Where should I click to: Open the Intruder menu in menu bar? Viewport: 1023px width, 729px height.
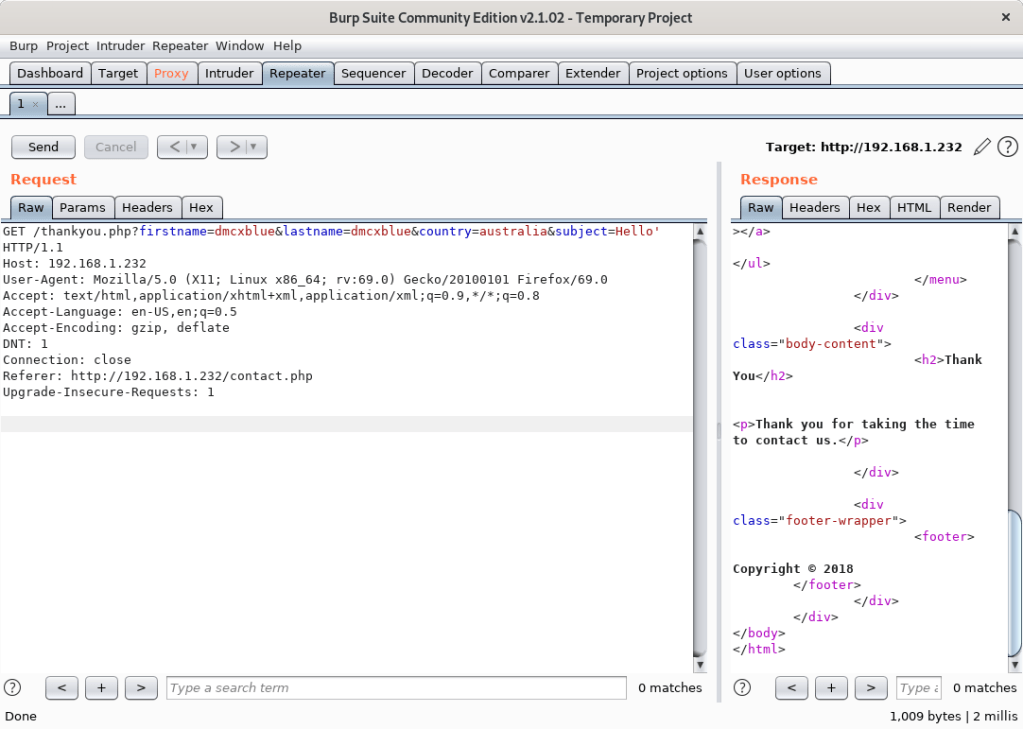pos(120,46)
